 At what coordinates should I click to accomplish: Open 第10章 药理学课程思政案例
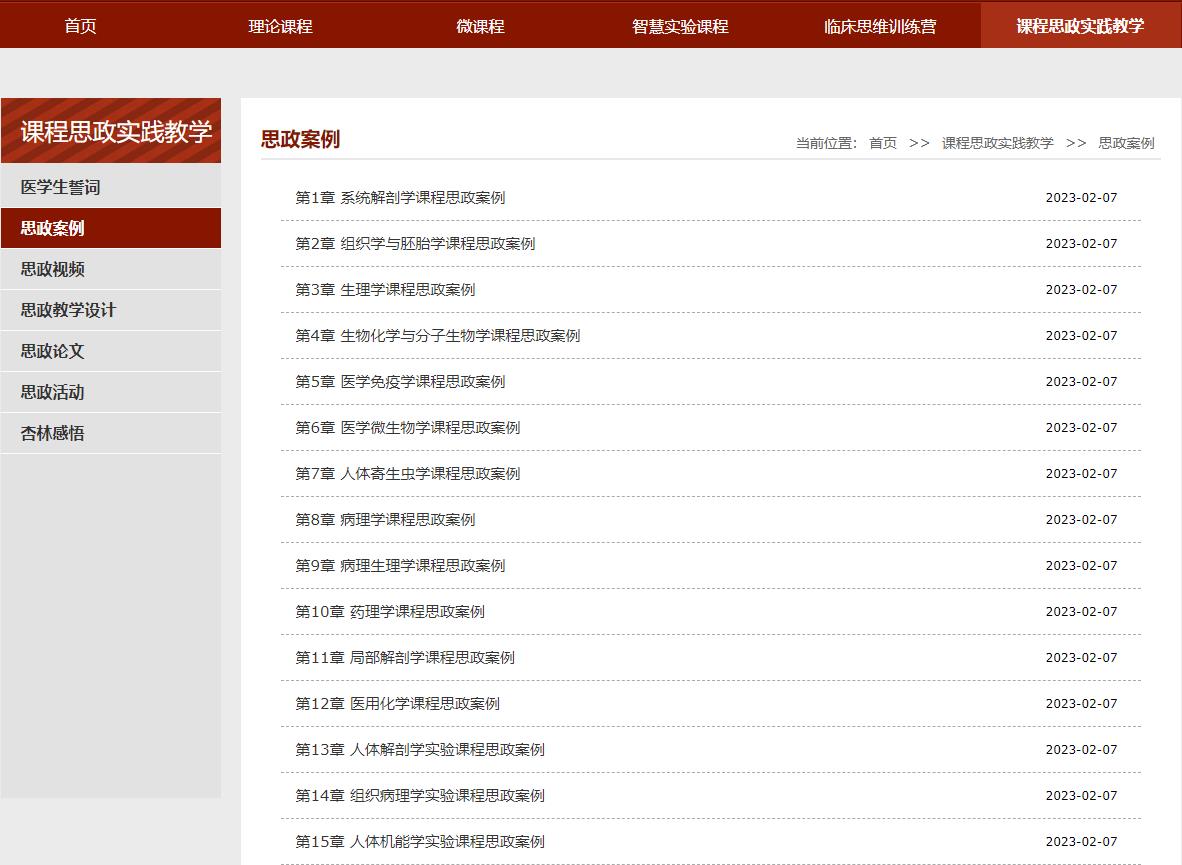390,612
